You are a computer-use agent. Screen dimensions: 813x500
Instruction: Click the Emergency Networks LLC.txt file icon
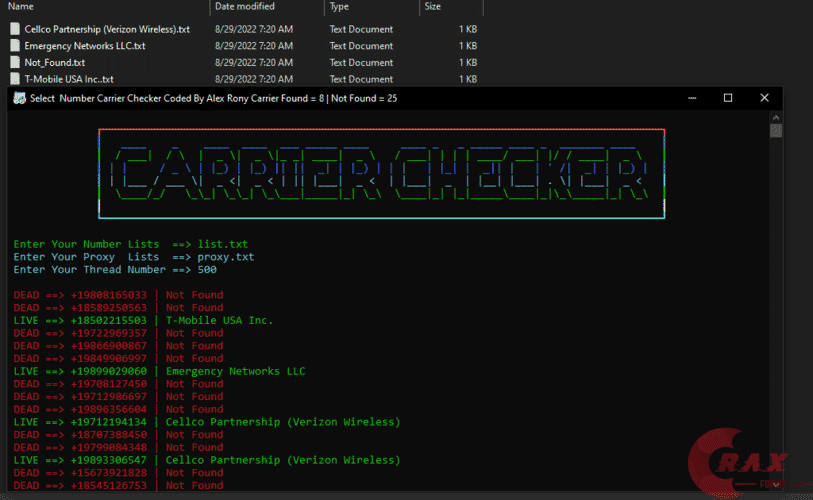tap(15, 46)
